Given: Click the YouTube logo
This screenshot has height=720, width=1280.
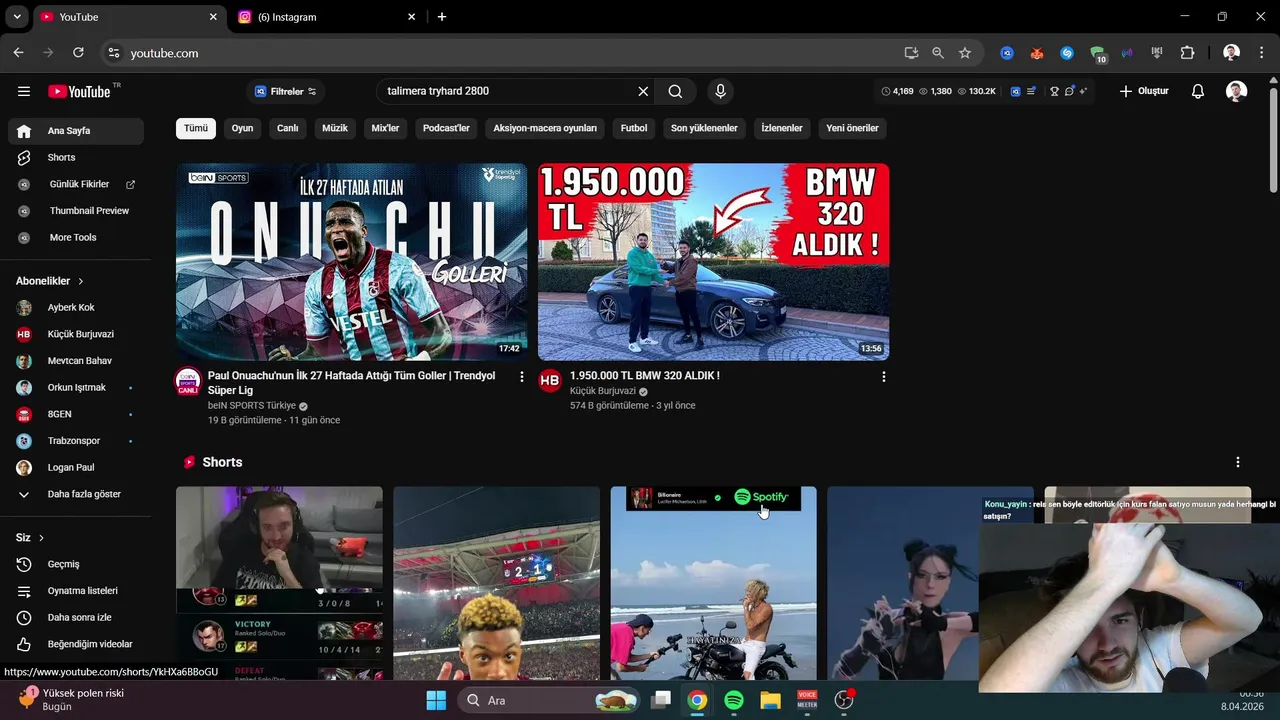Looking at the screenshot, I should (x=80, y=91).
